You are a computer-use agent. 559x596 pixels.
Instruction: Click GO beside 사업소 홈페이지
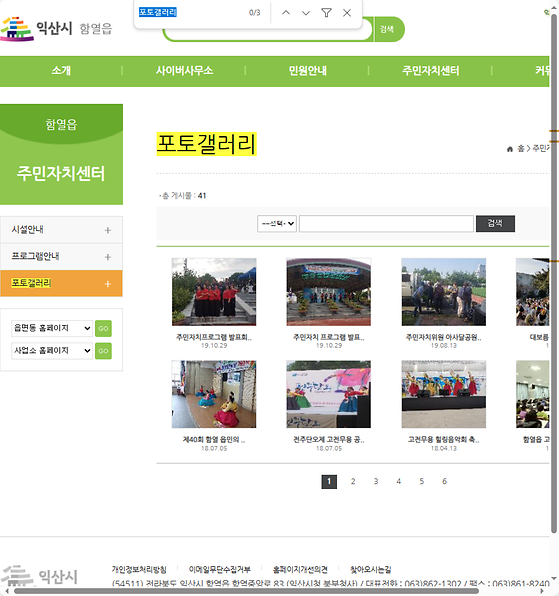coord(103,351)
